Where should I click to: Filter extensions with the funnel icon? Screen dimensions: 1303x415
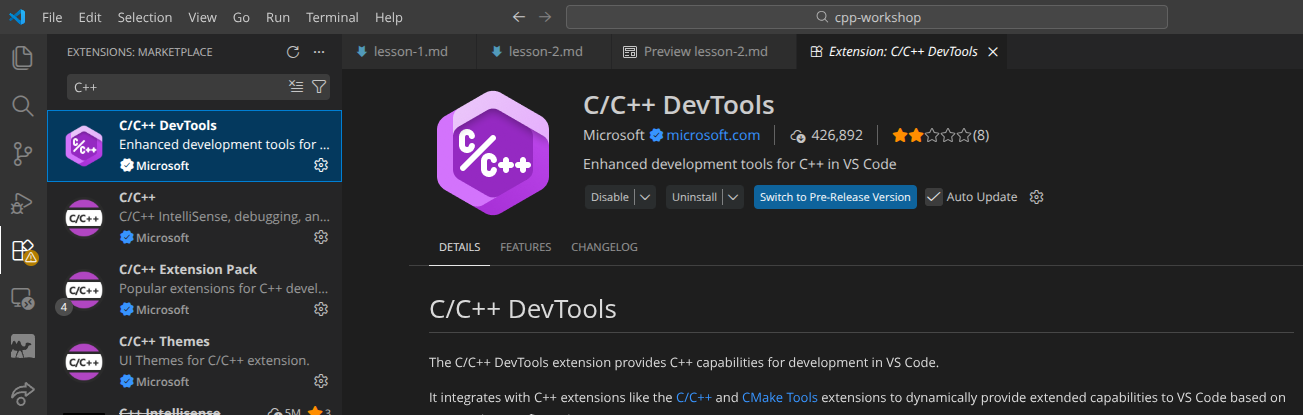pyautogui.click(x=319, y=87)
